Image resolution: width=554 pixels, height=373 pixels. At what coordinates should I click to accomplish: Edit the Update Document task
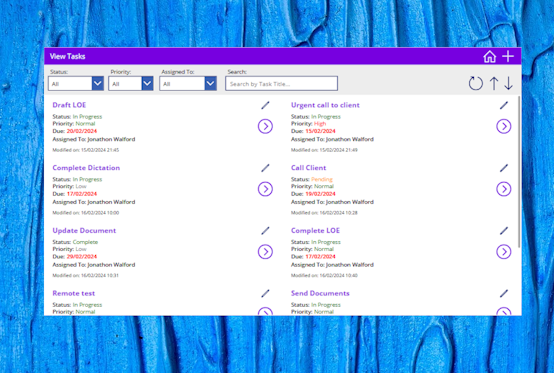(265, 231)
